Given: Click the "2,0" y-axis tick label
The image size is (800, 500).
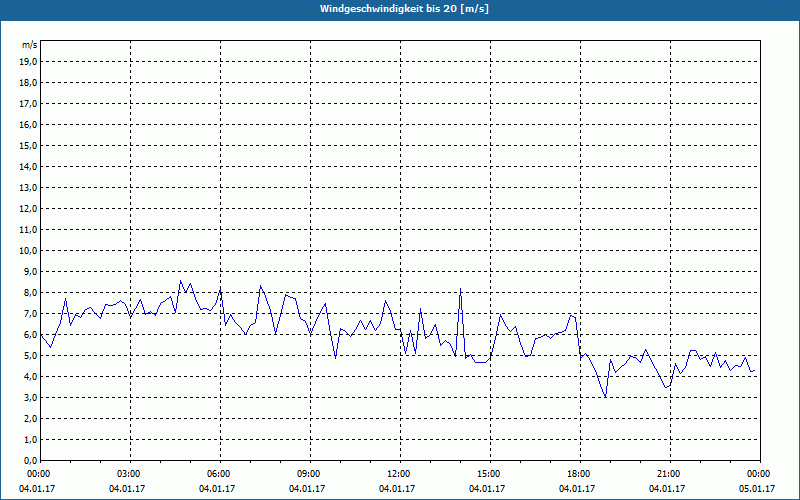Looking at the screenshot, I should click(30, 418).
